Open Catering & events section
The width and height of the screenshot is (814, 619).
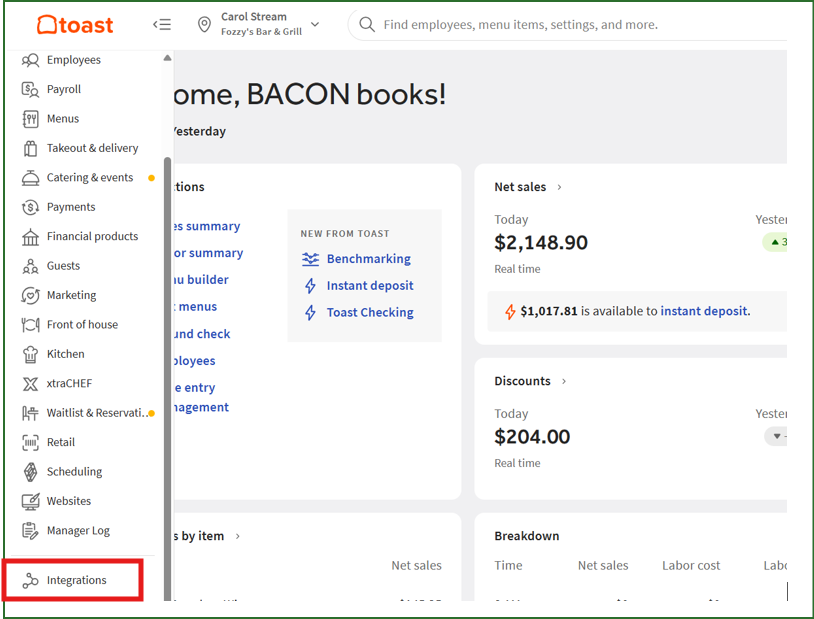(90, 178)
